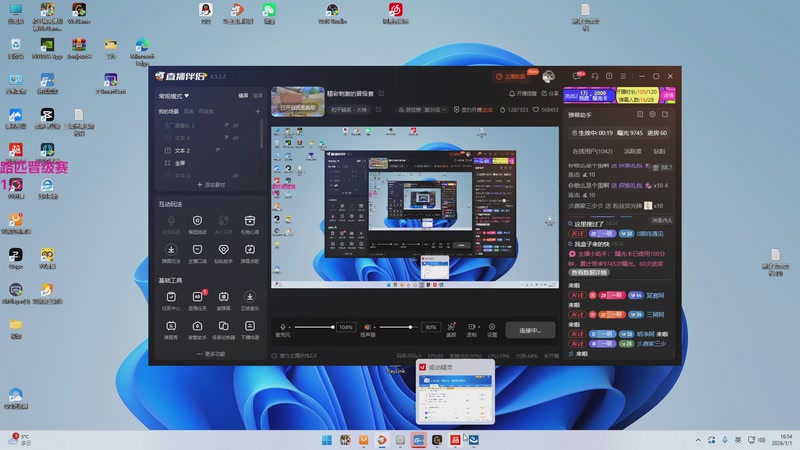This screenshot has height=450, width=800.
Task: Switch to 钻粉 tab
Action: (x=659, y=152)
